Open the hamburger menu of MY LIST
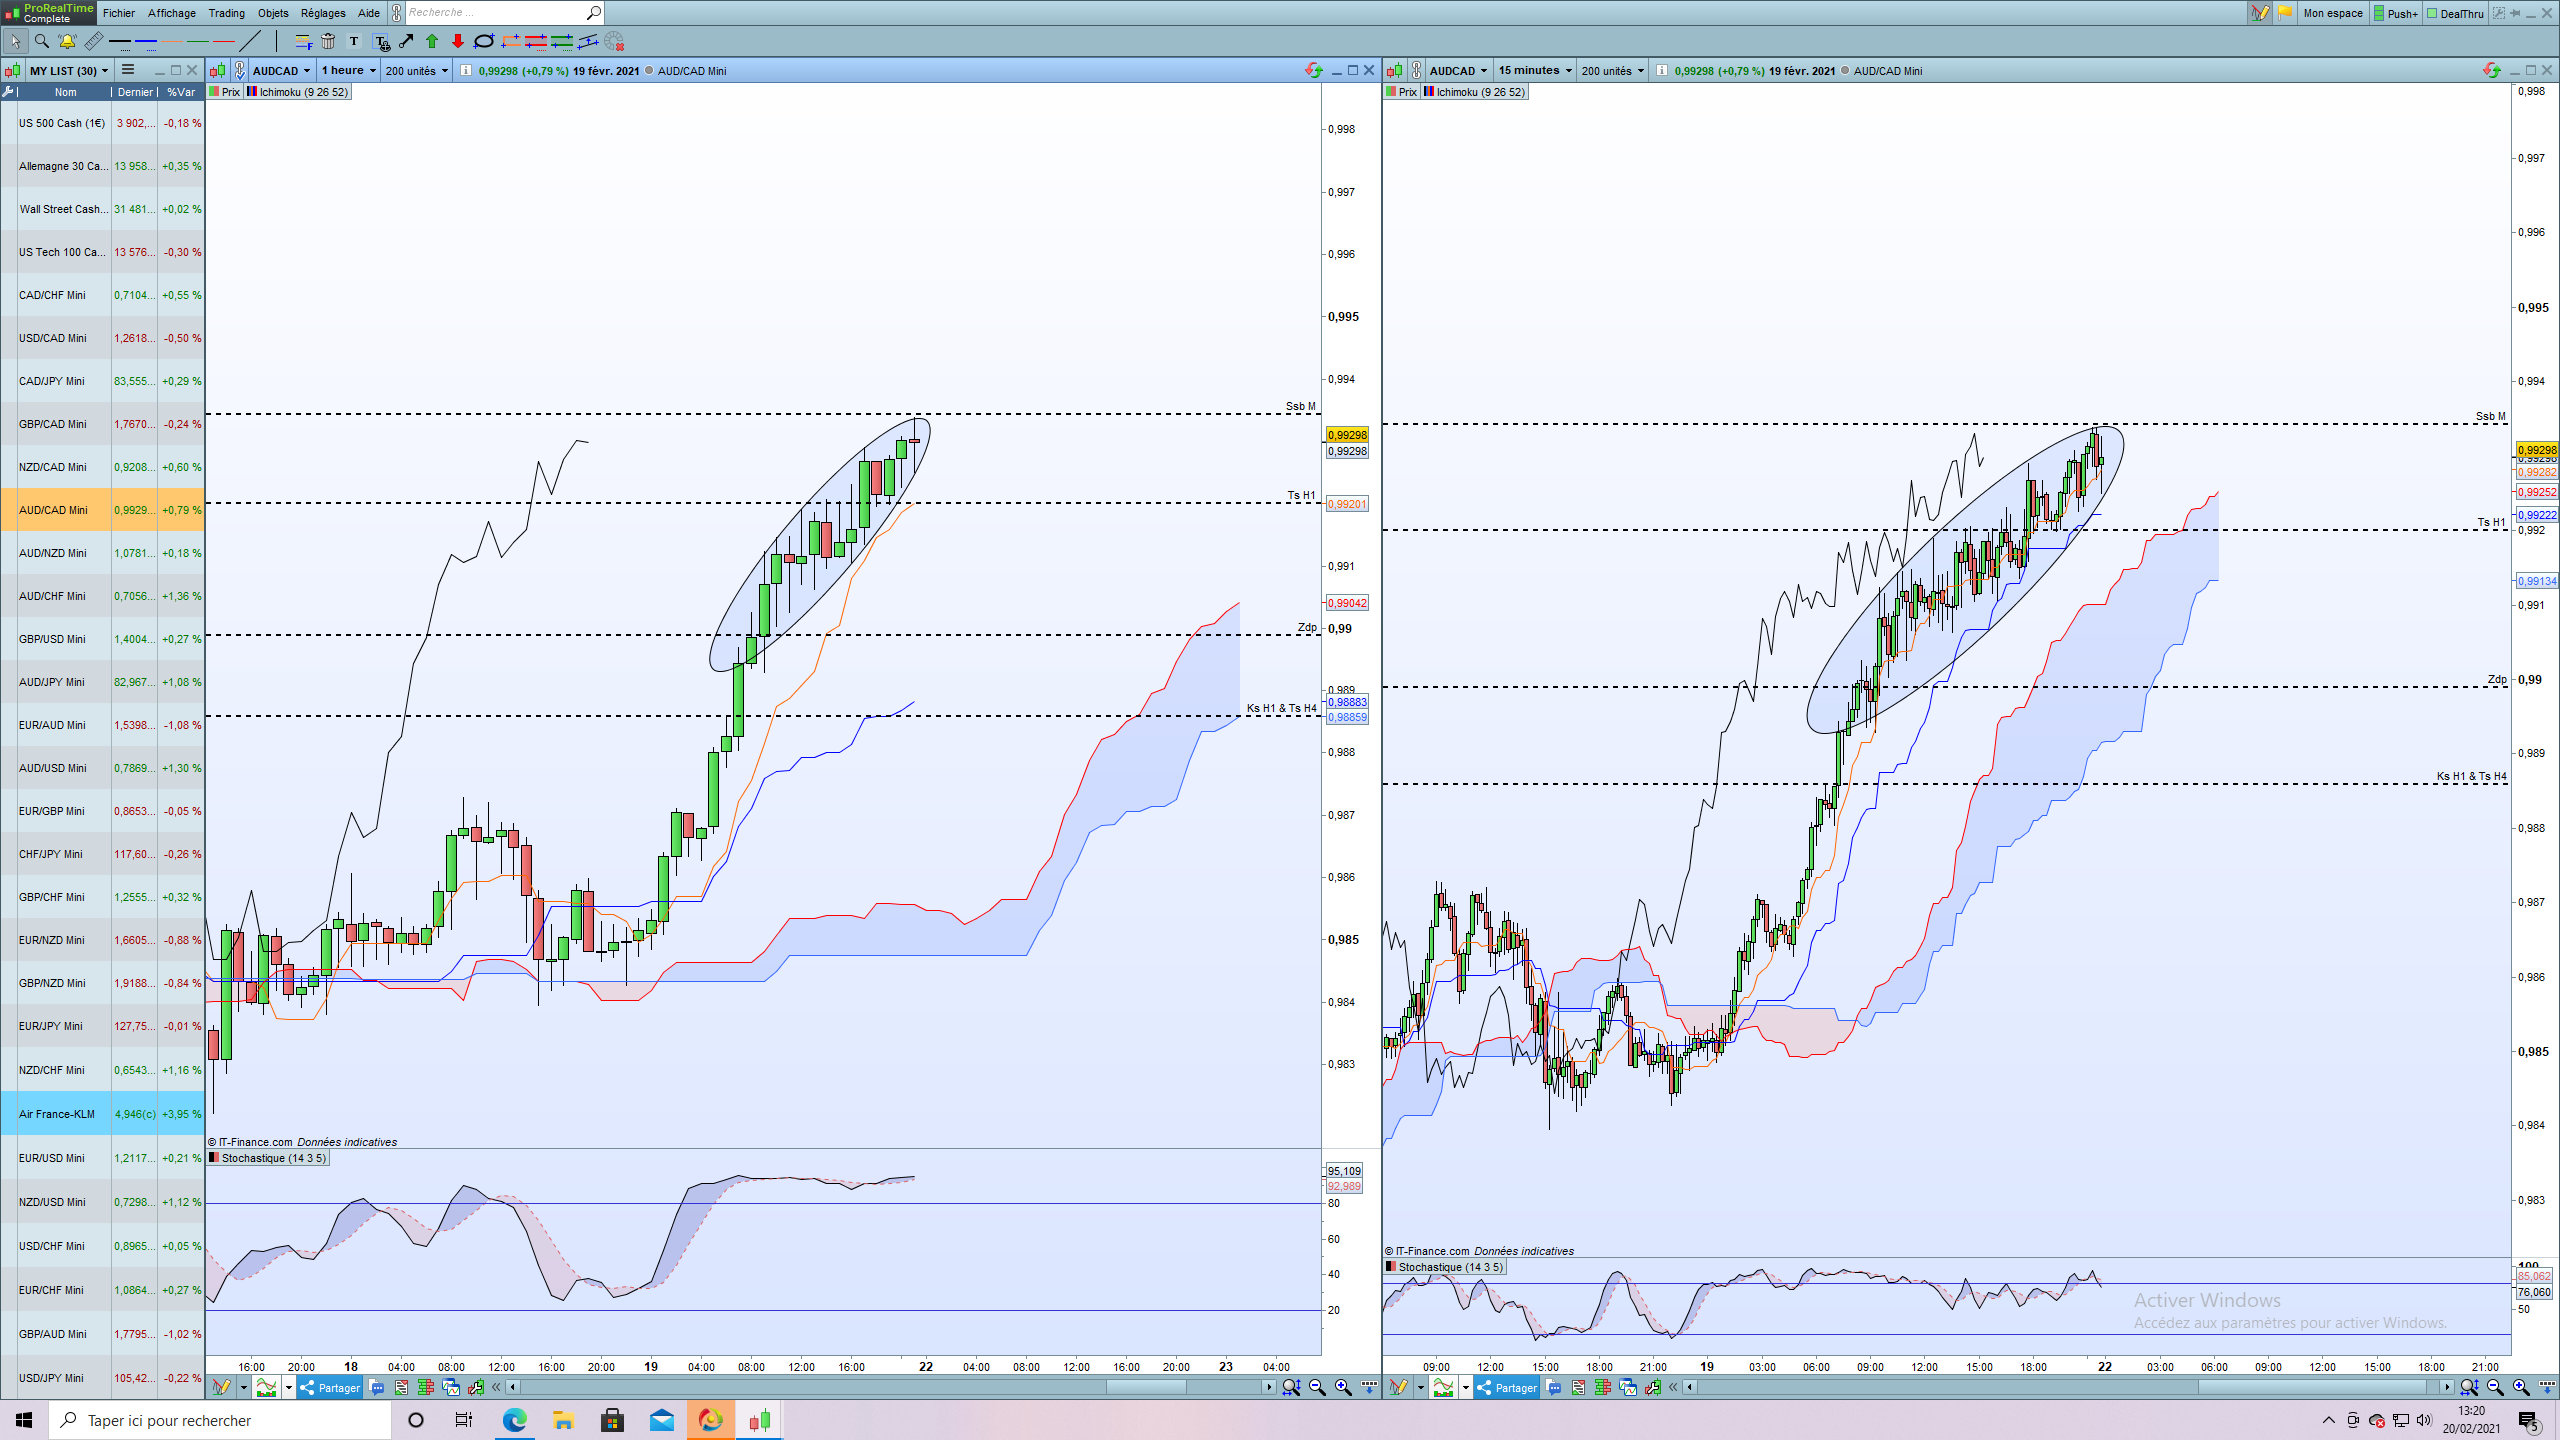 tap(128, 70)
